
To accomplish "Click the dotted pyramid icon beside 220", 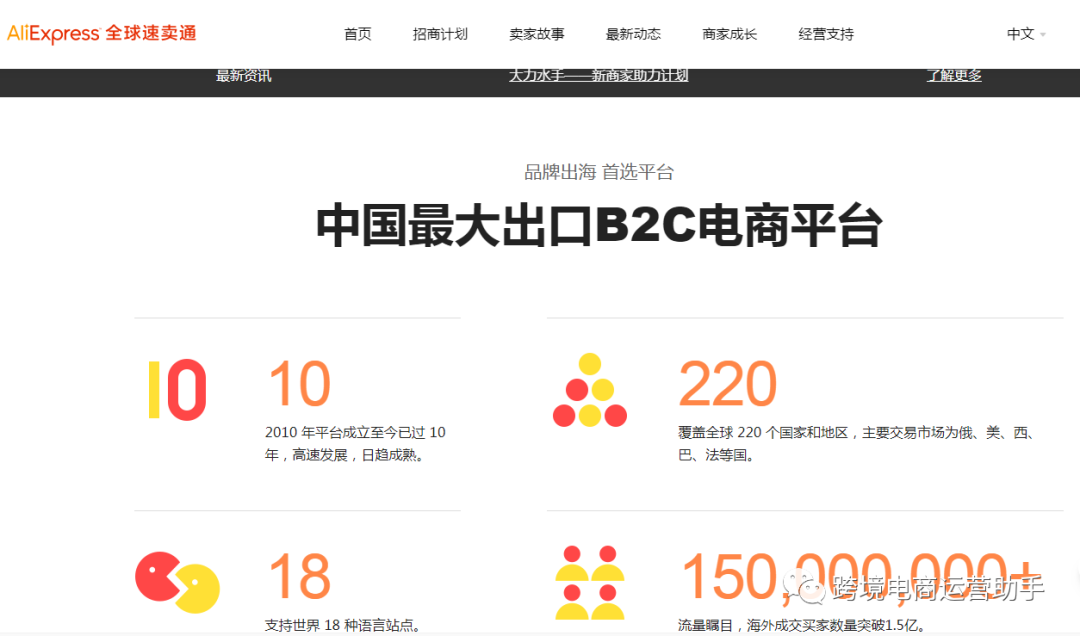I will pyautogui.click(x=589, y=387).
